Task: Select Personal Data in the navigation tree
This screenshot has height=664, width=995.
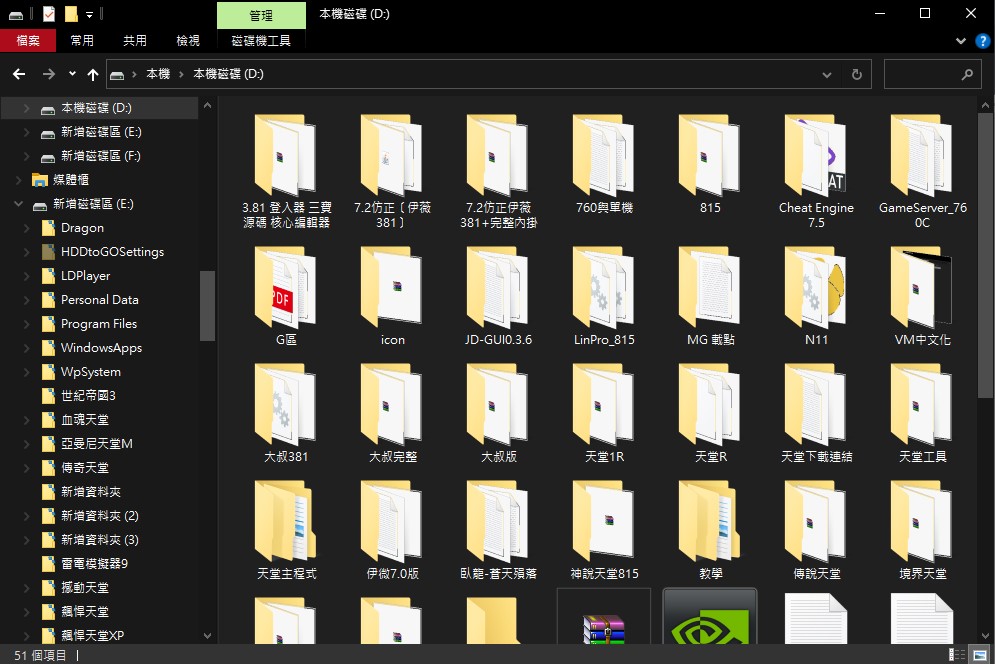Action: pos(100,300)
